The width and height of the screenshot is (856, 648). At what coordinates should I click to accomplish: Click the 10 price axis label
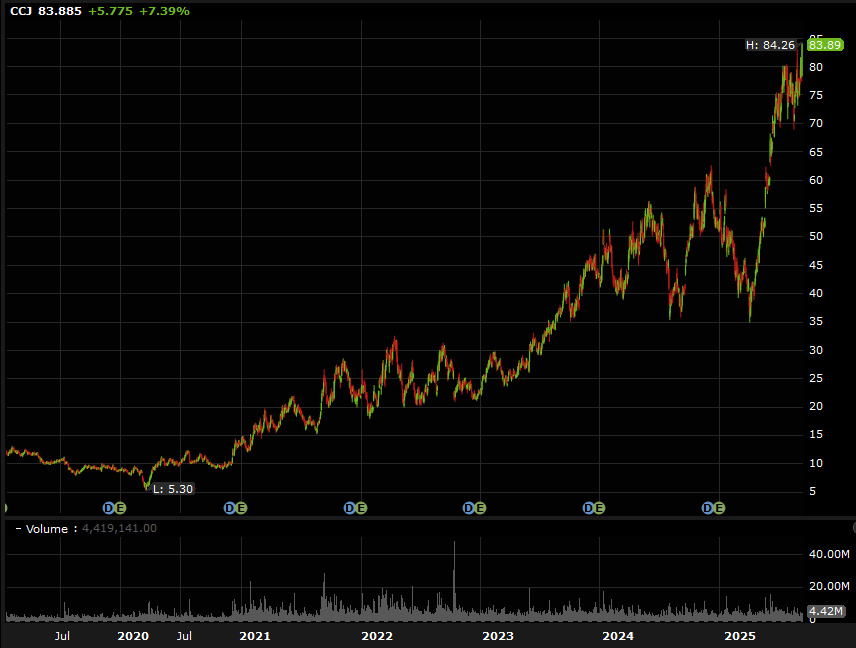click(816, 463)
